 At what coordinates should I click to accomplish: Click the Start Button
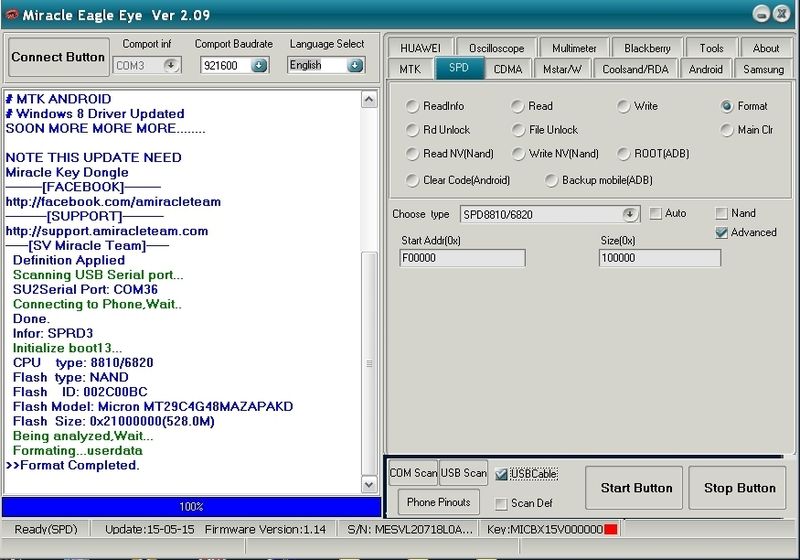634,488
